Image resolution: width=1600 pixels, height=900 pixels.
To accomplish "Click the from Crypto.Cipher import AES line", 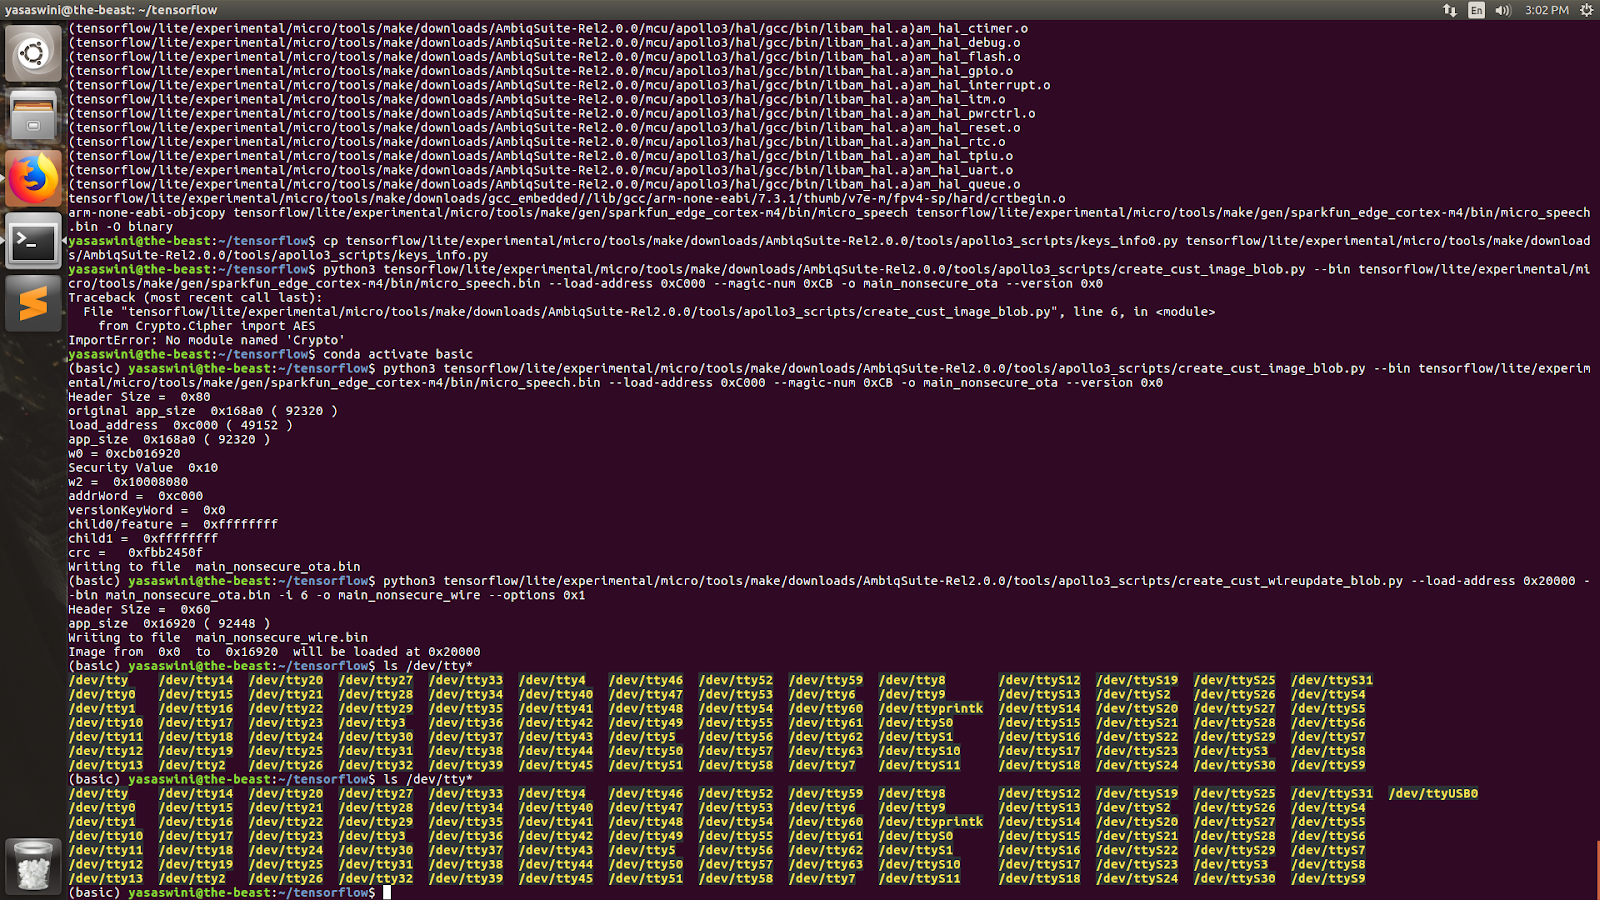I will pyautogui.click(x=206, y=326).
